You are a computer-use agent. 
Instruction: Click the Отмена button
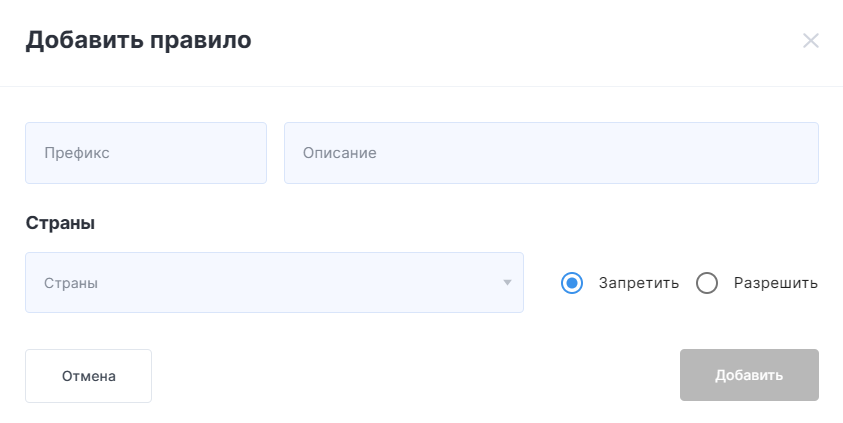point(88,376)
